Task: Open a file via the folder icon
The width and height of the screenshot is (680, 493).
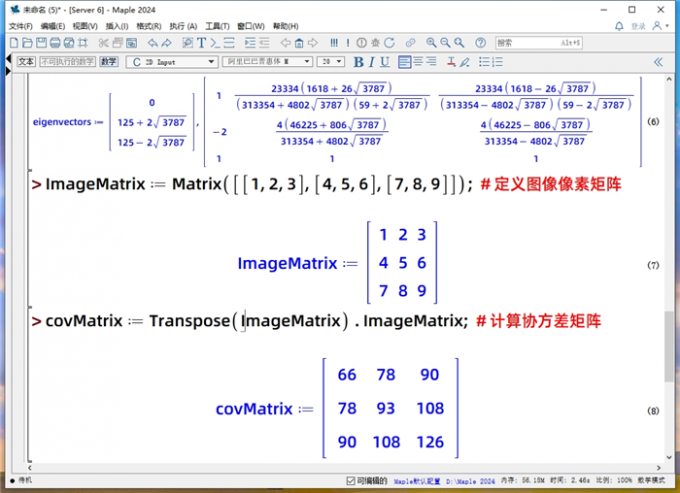Action: pyautogui.click(x=27, y=42)
